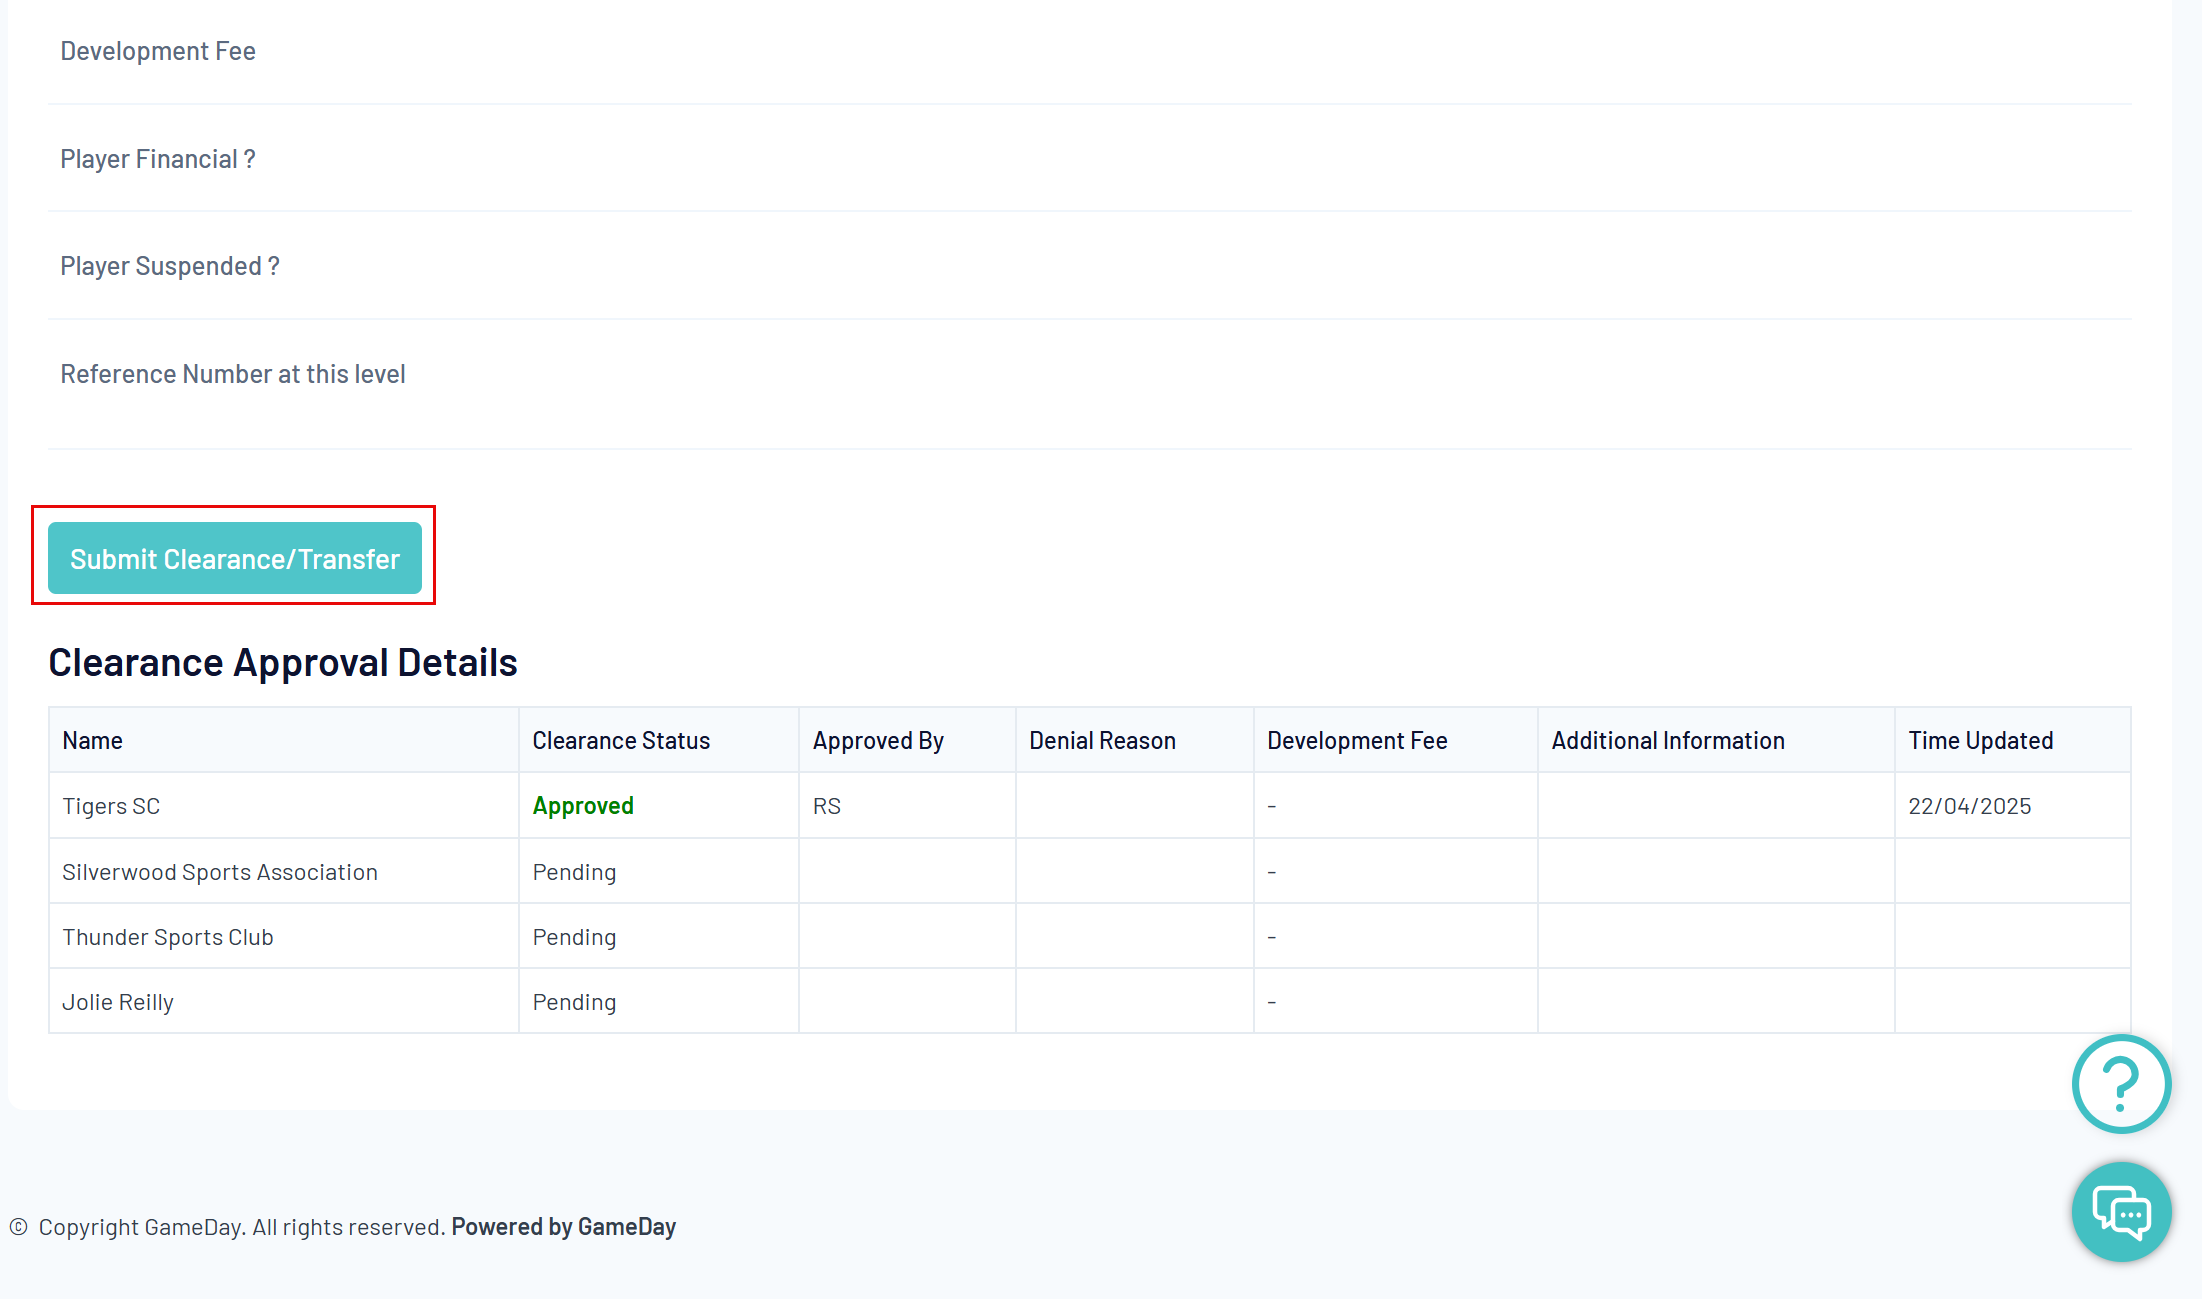Select the Jolie Reilly row
2202x1299 pixels.
[118, 1002]
